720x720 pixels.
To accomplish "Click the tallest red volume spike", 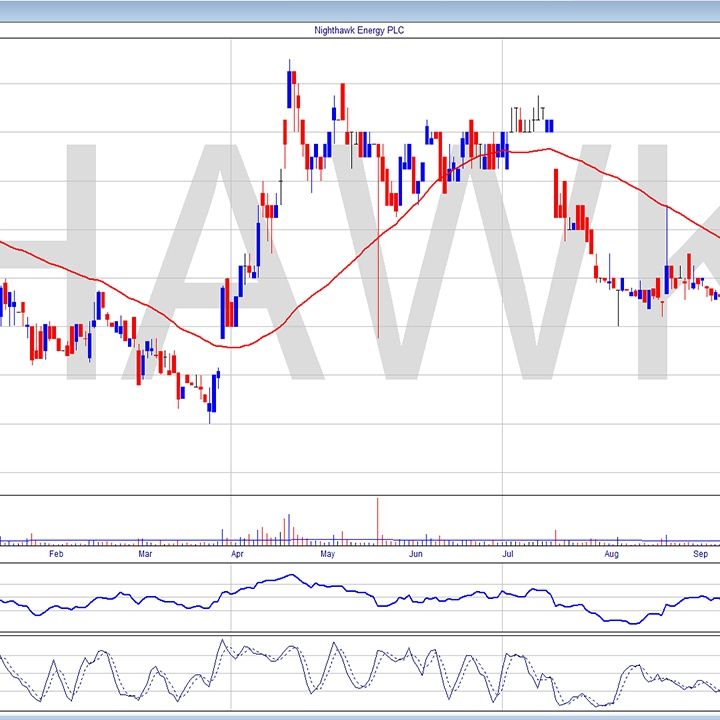I will pos(378,520).
